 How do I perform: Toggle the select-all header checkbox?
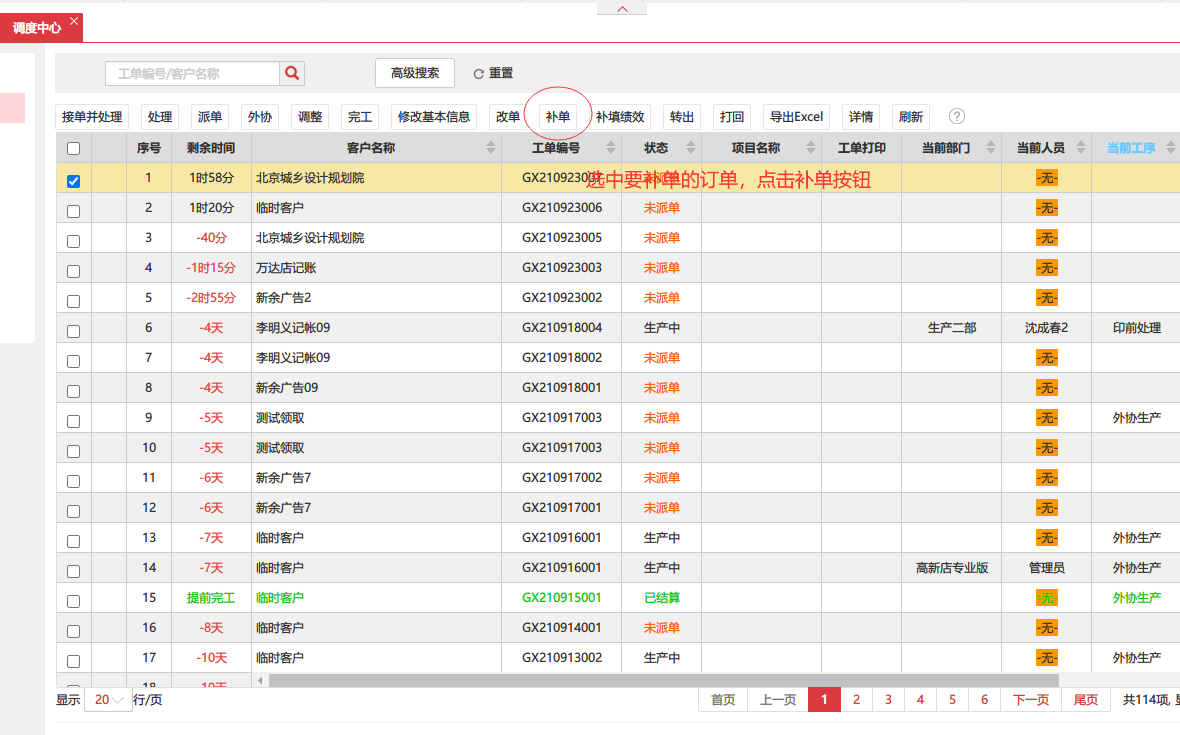(x=73, y=148)
